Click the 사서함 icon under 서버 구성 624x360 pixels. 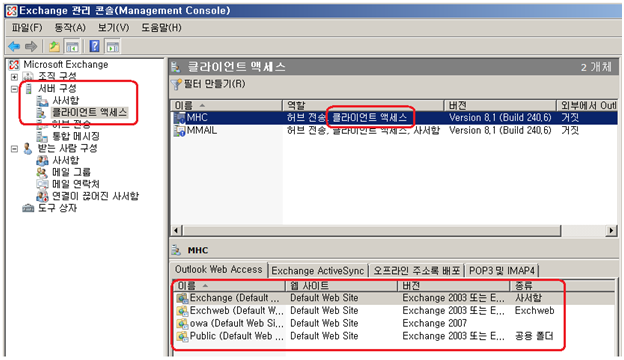[x=42, y=101]
